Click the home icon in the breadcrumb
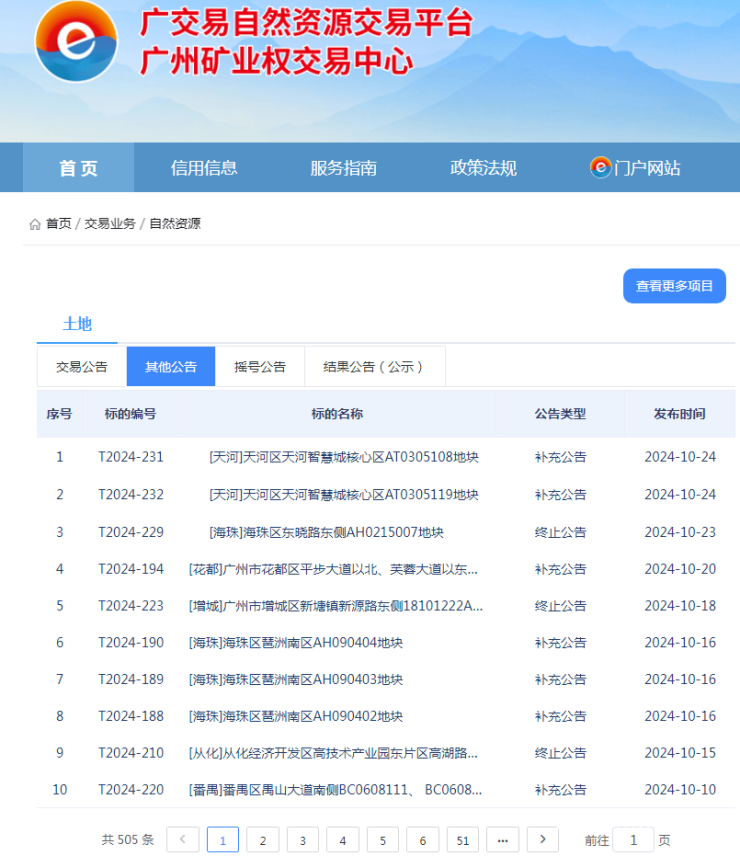The image size is (740, 856). coord(35,224)
